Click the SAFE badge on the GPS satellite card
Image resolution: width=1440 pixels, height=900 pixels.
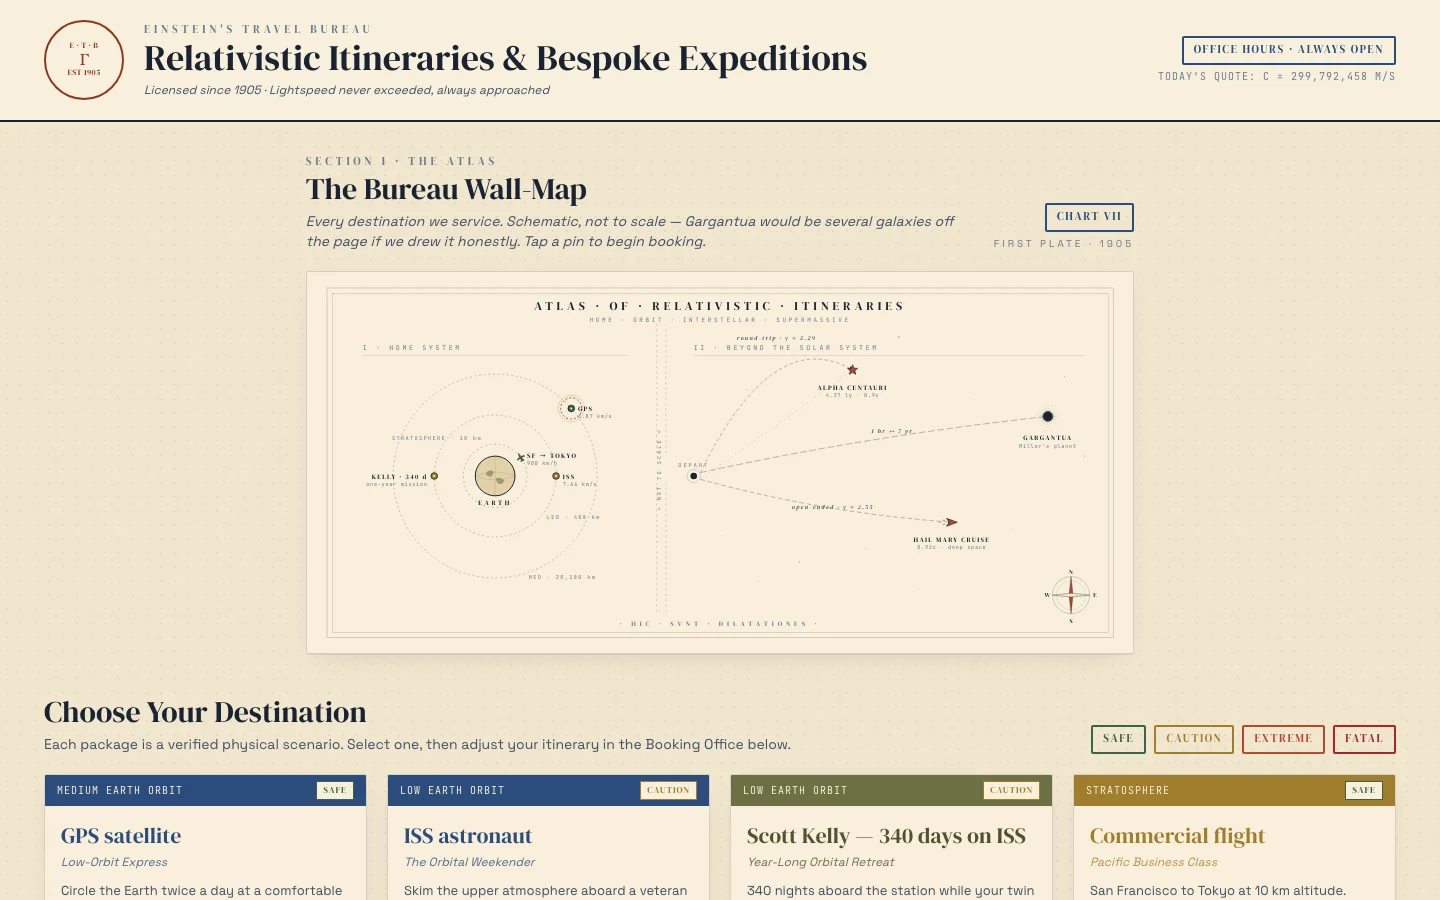(335, 790)
